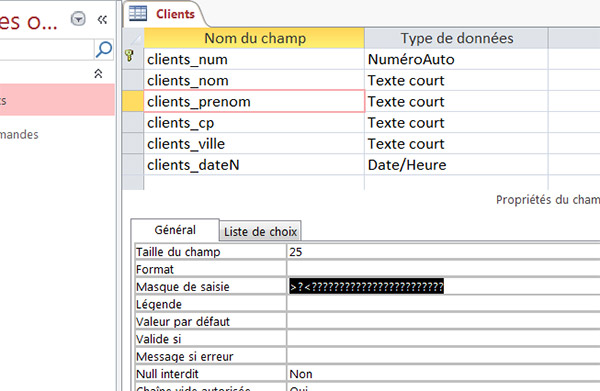The width and height of the screenshot is (600, 391).
Task: Click the Valeur par défaut property field
Action: click(x=444, y=321)
